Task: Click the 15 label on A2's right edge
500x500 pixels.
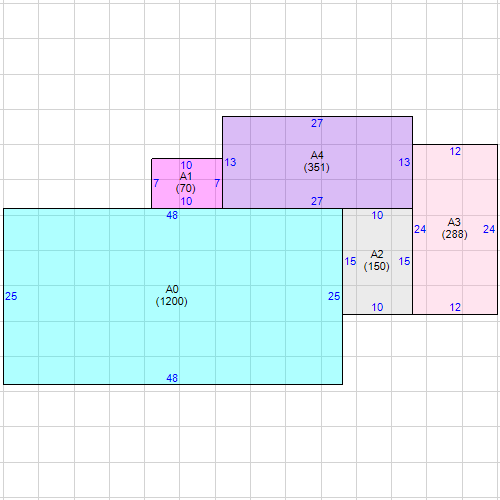Action: (x=404, y=261)
